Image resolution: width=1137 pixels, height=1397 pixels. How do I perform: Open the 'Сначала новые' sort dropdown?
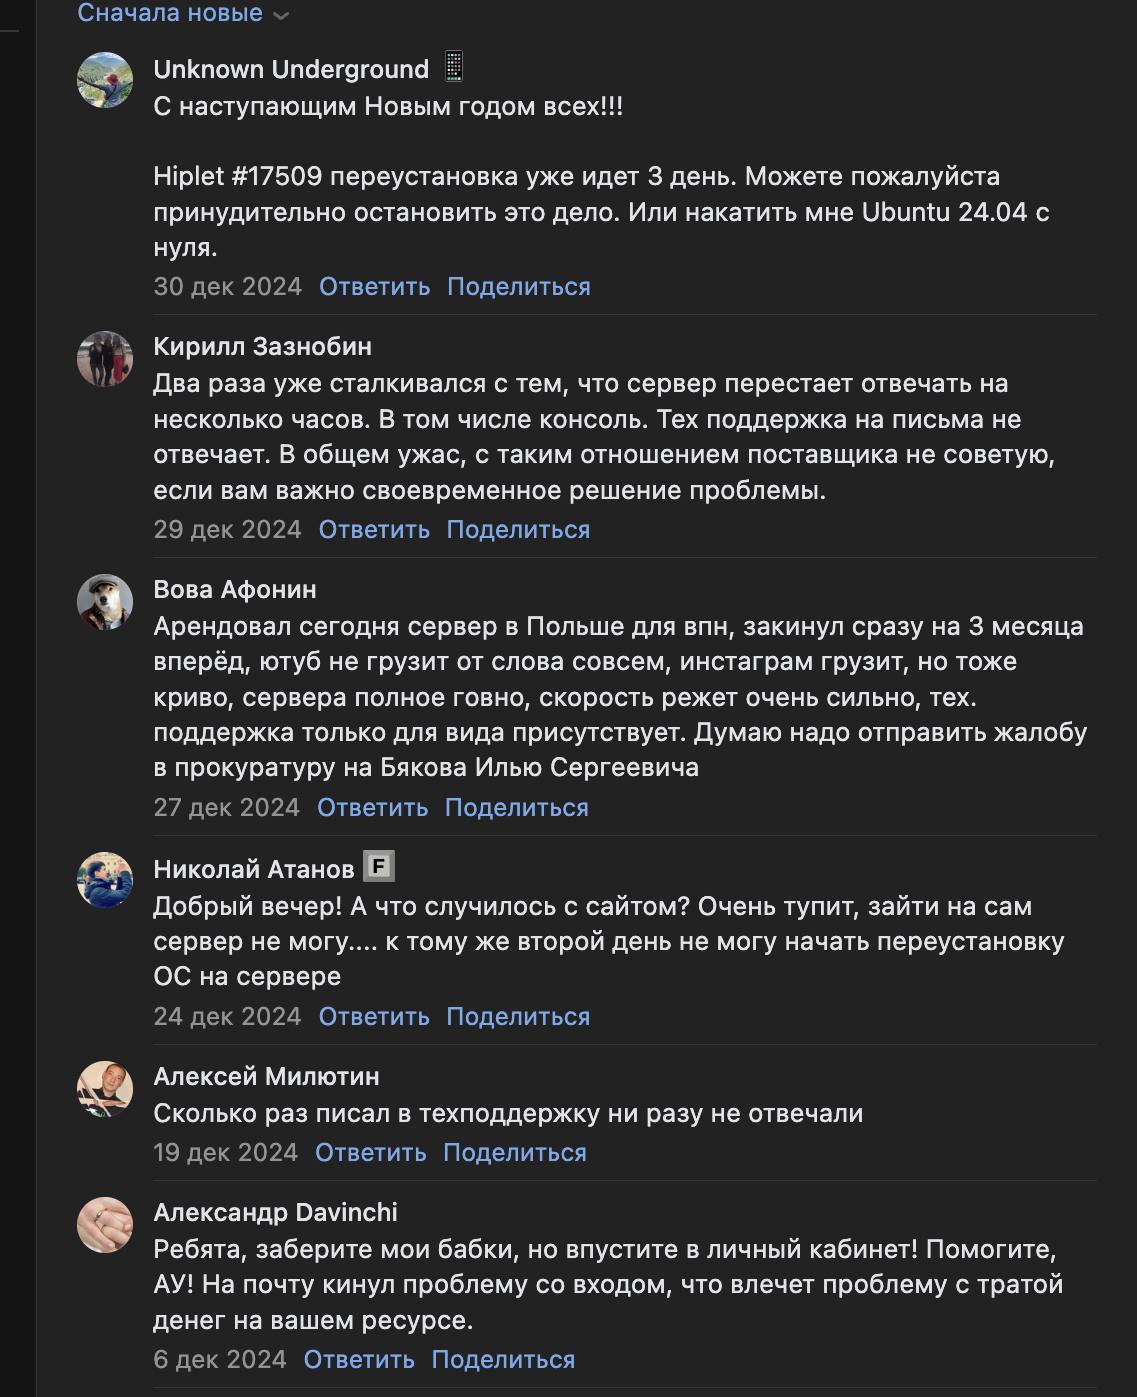[x=183, y=14]
